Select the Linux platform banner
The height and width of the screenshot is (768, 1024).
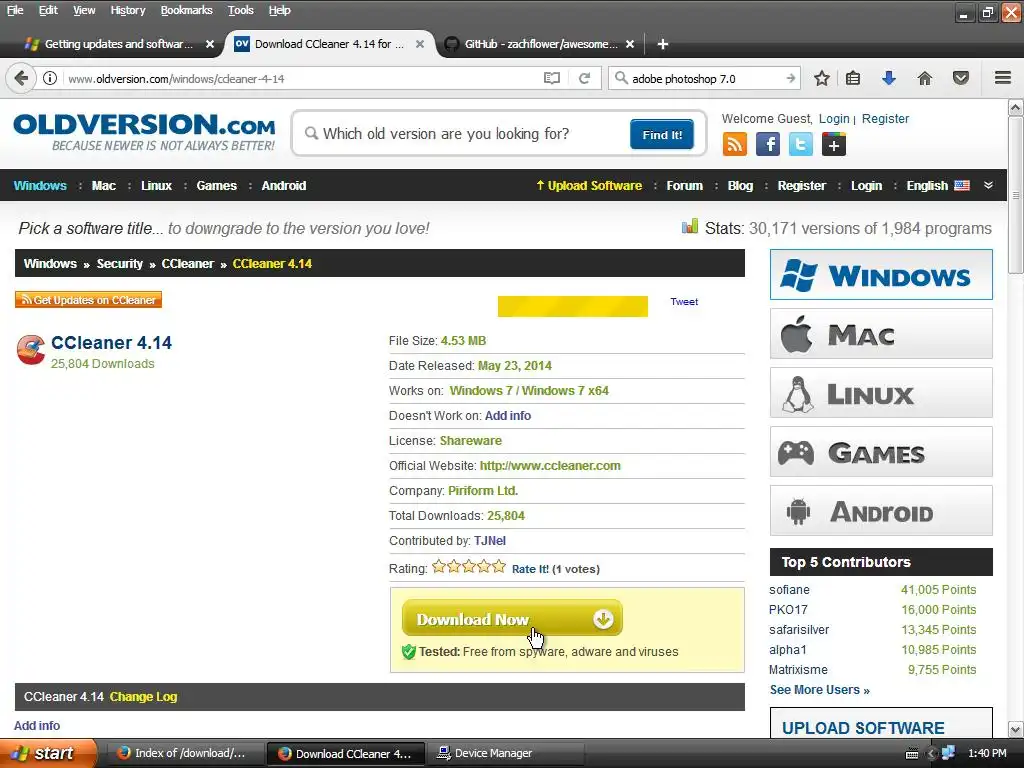881,392
